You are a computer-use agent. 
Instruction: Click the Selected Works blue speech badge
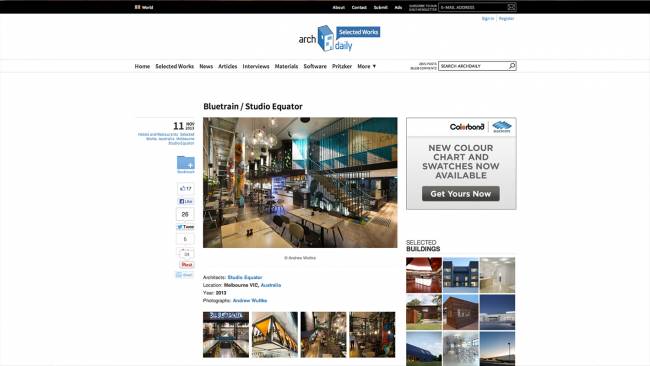[x=358, y=32]
